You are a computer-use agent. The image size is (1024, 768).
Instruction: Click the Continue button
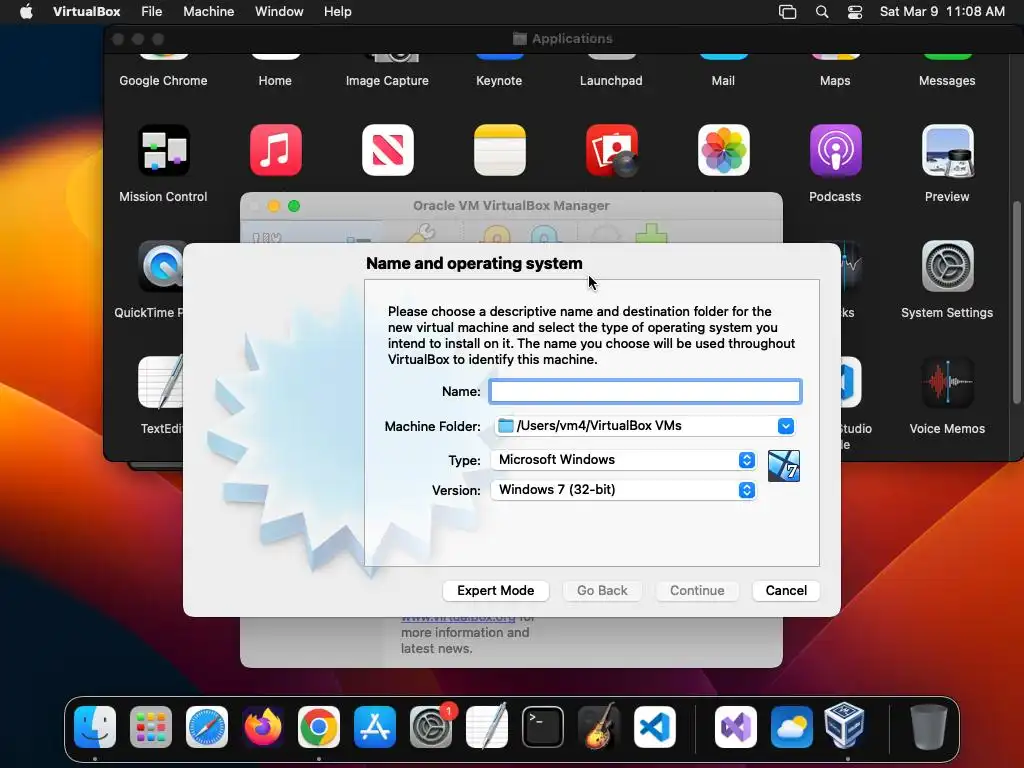(x=697, y=590)
